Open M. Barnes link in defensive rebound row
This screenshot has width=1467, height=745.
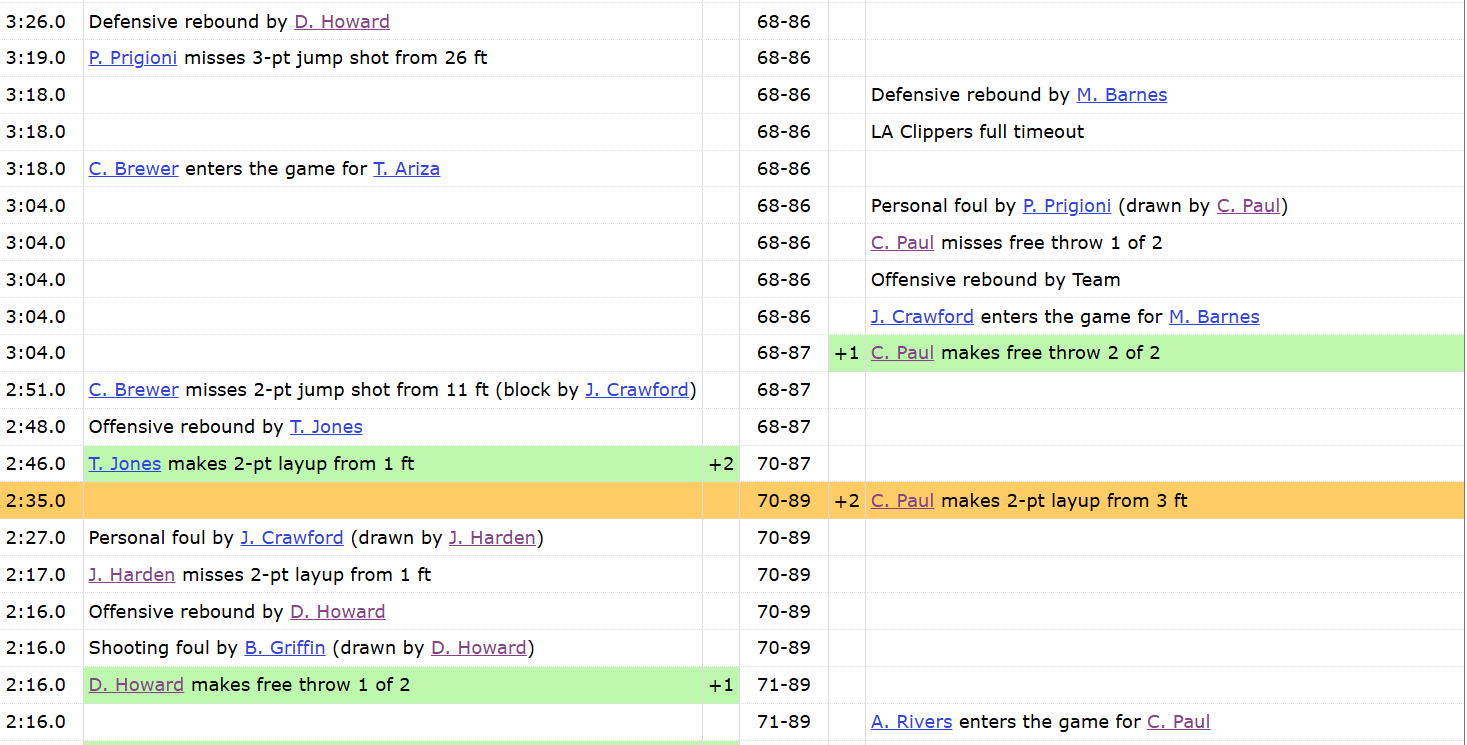tap(1122, 95)
